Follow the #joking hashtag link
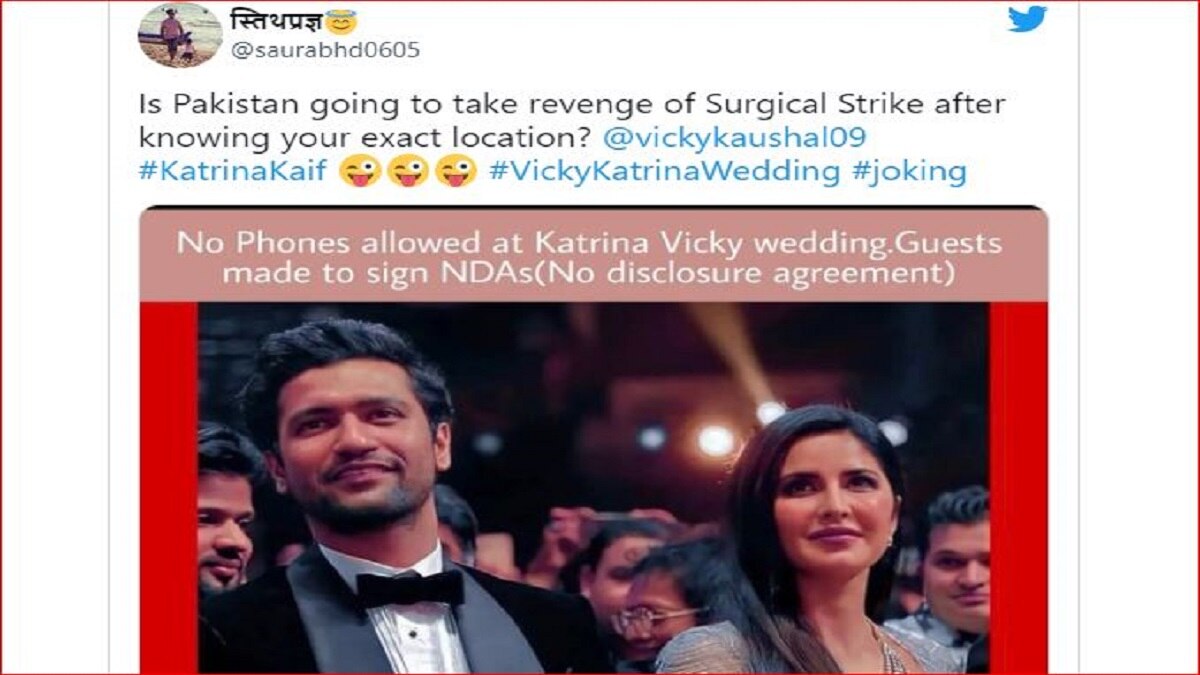Image resolution: width=1200 pixels, height=675 pixels. click(909, 172)
